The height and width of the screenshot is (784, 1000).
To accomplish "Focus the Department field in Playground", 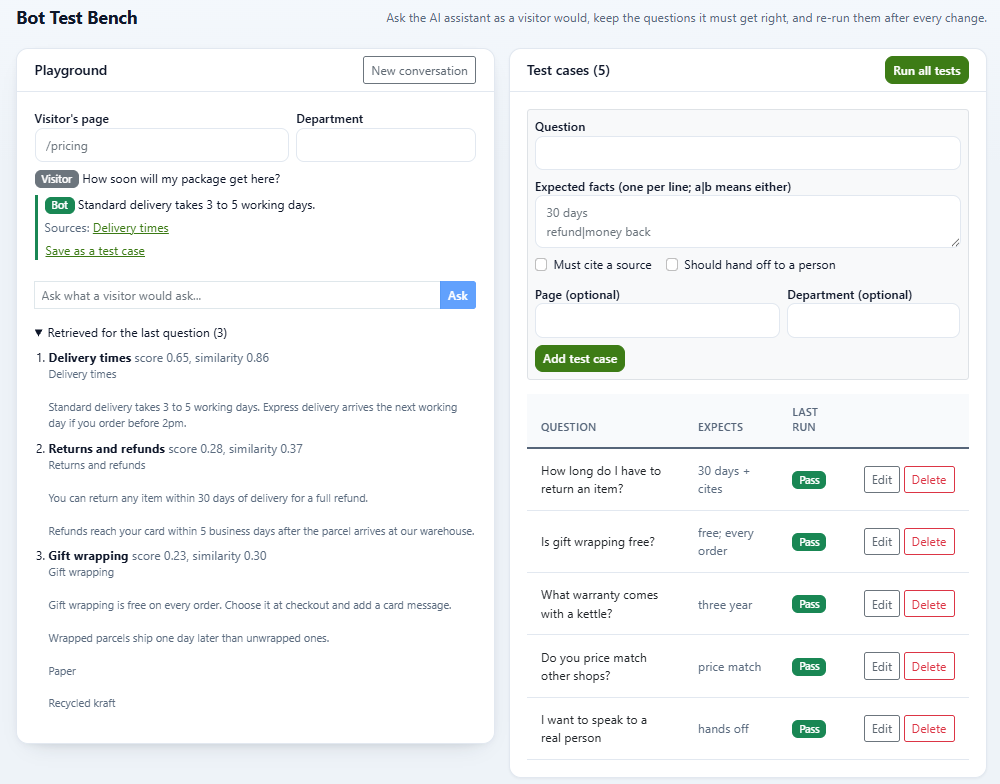I will tap(386, 145).
